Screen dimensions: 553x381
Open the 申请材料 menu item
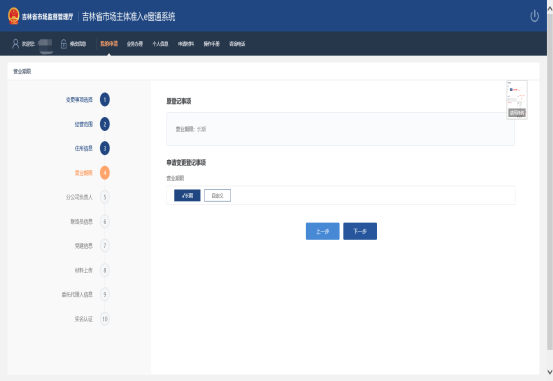186,44
